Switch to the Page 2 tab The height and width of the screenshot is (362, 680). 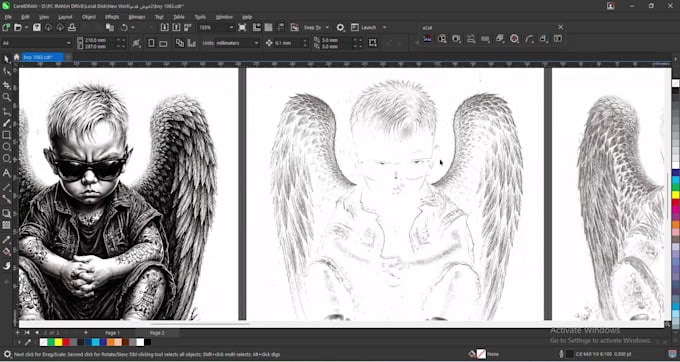157,333
